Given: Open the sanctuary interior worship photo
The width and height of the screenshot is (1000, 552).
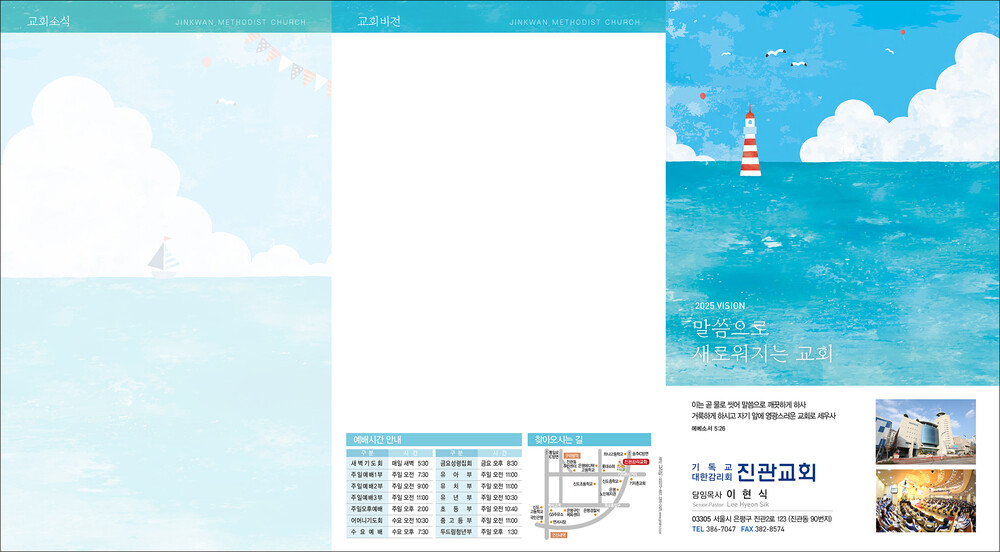Looking at the screenshot, I should (x=925, y=500).
